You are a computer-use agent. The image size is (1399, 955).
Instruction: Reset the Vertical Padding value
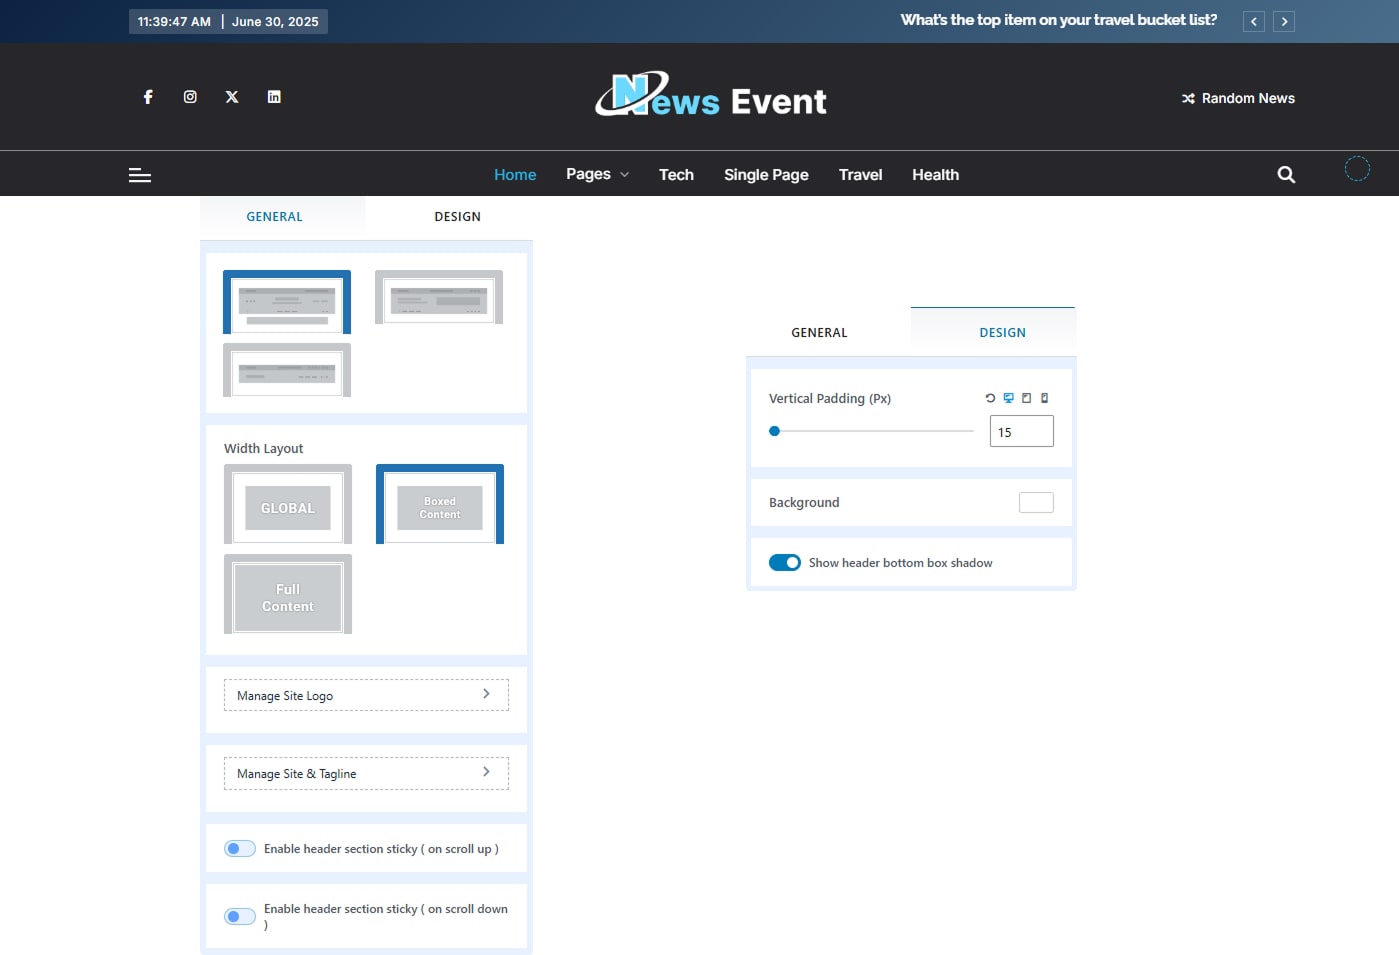(990, 398)
